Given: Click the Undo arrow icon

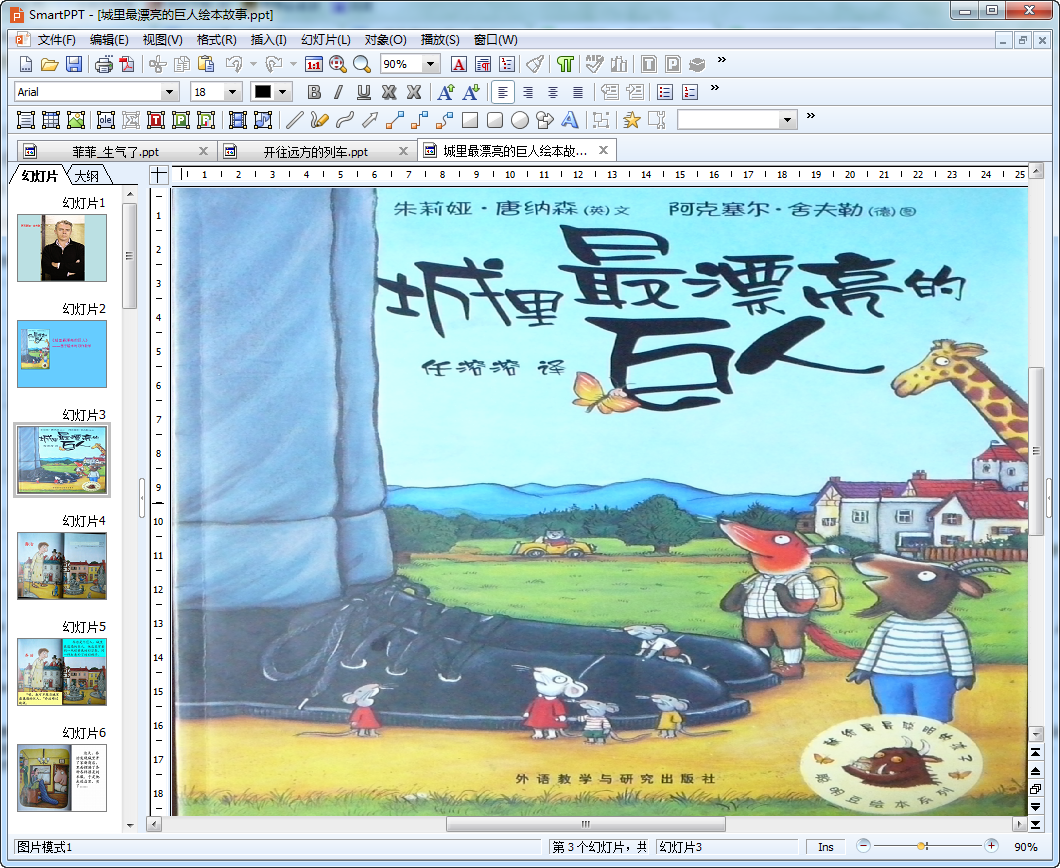Looking at the screenshot, I should pyautogui.click(x=235, y=64).
